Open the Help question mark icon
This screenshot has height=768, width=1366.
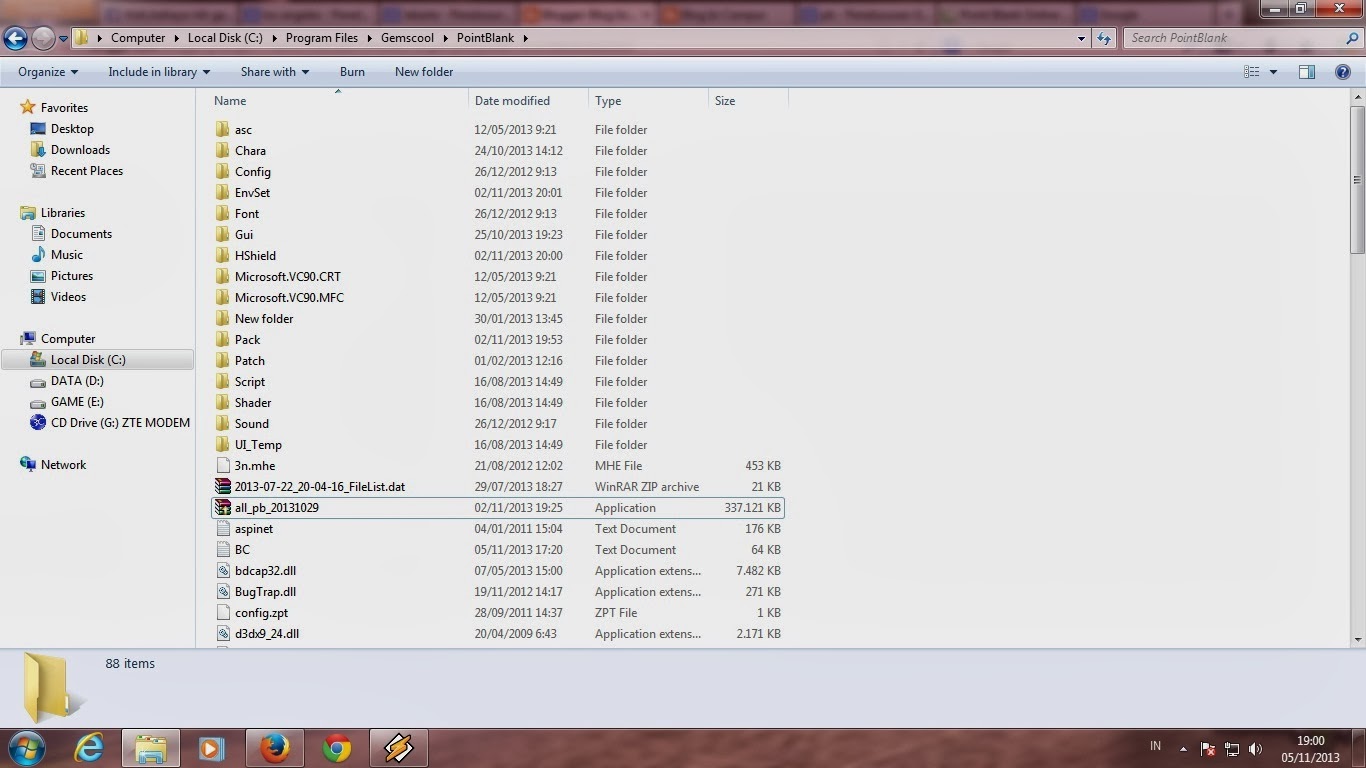tap(1344, 72)
